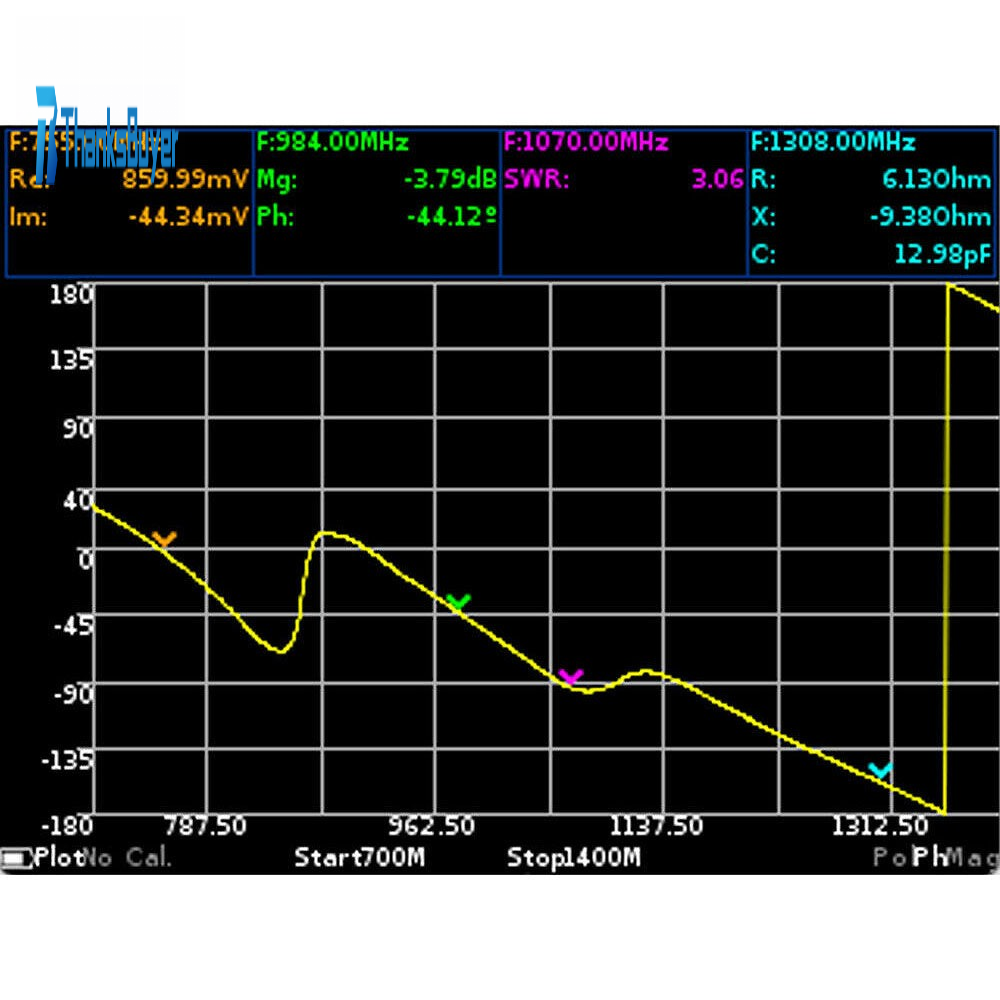1000x1000 pixels.
Task: Select the green marker near 984 MHz
Action: 458,602
